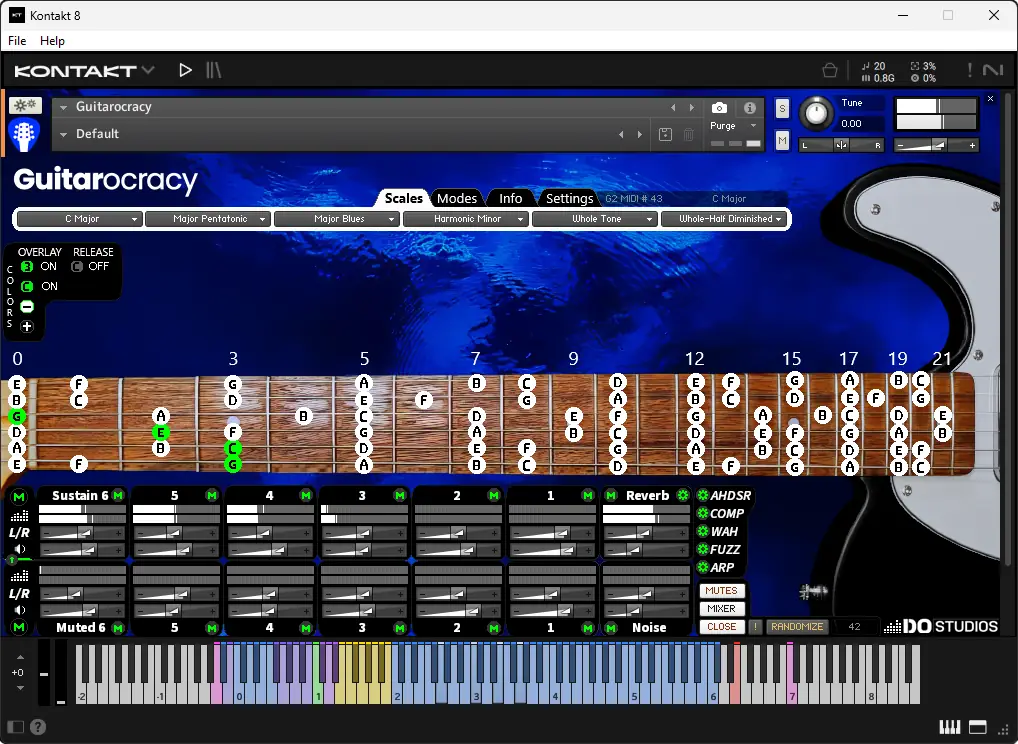The height and width of the screenshot is (744, 1018).
Task: Open the KONTAKT main menu logo
Action: point(84,70)
